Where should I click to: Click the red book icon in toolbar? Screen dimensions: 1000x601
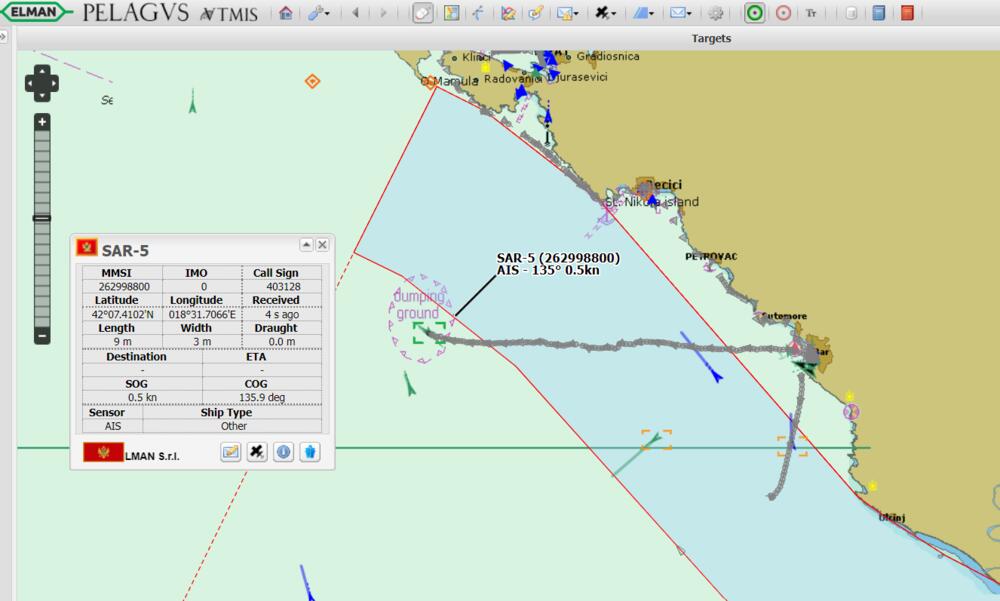[907, 13]
